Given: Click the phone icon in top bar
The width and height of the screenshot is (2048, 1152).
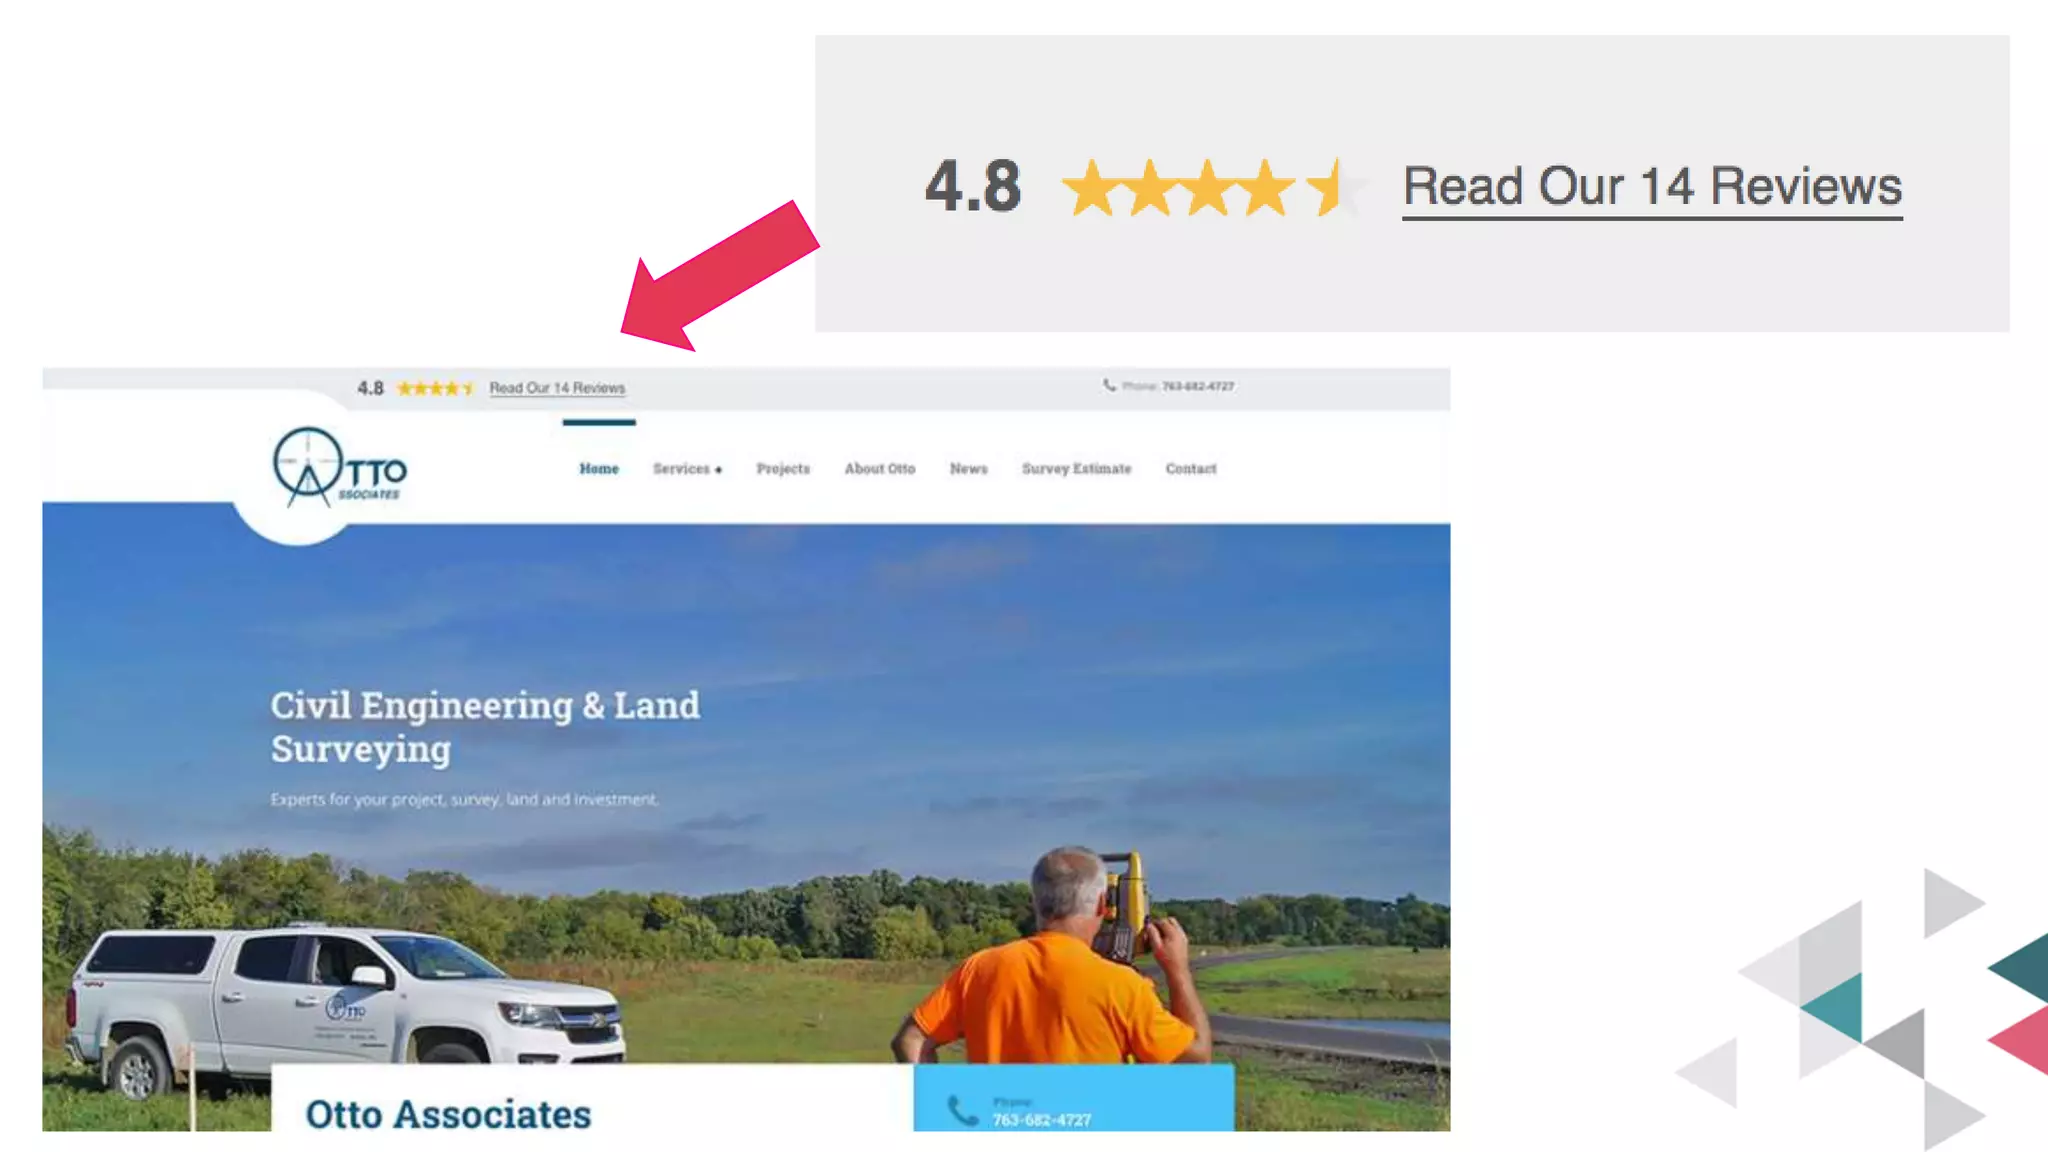Looking at the screenshot, I should point(1109,386).
